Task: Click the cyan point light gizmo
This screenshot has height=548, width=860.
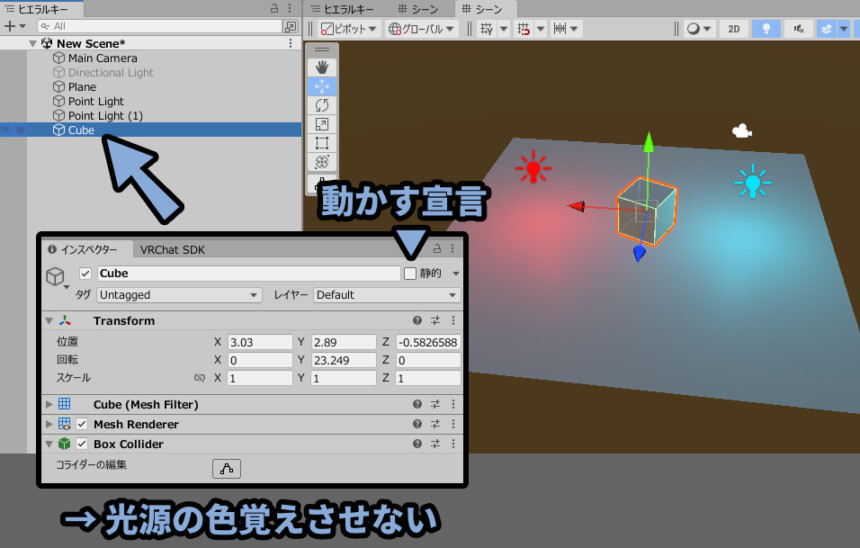Action: click(x=752, y=181)
